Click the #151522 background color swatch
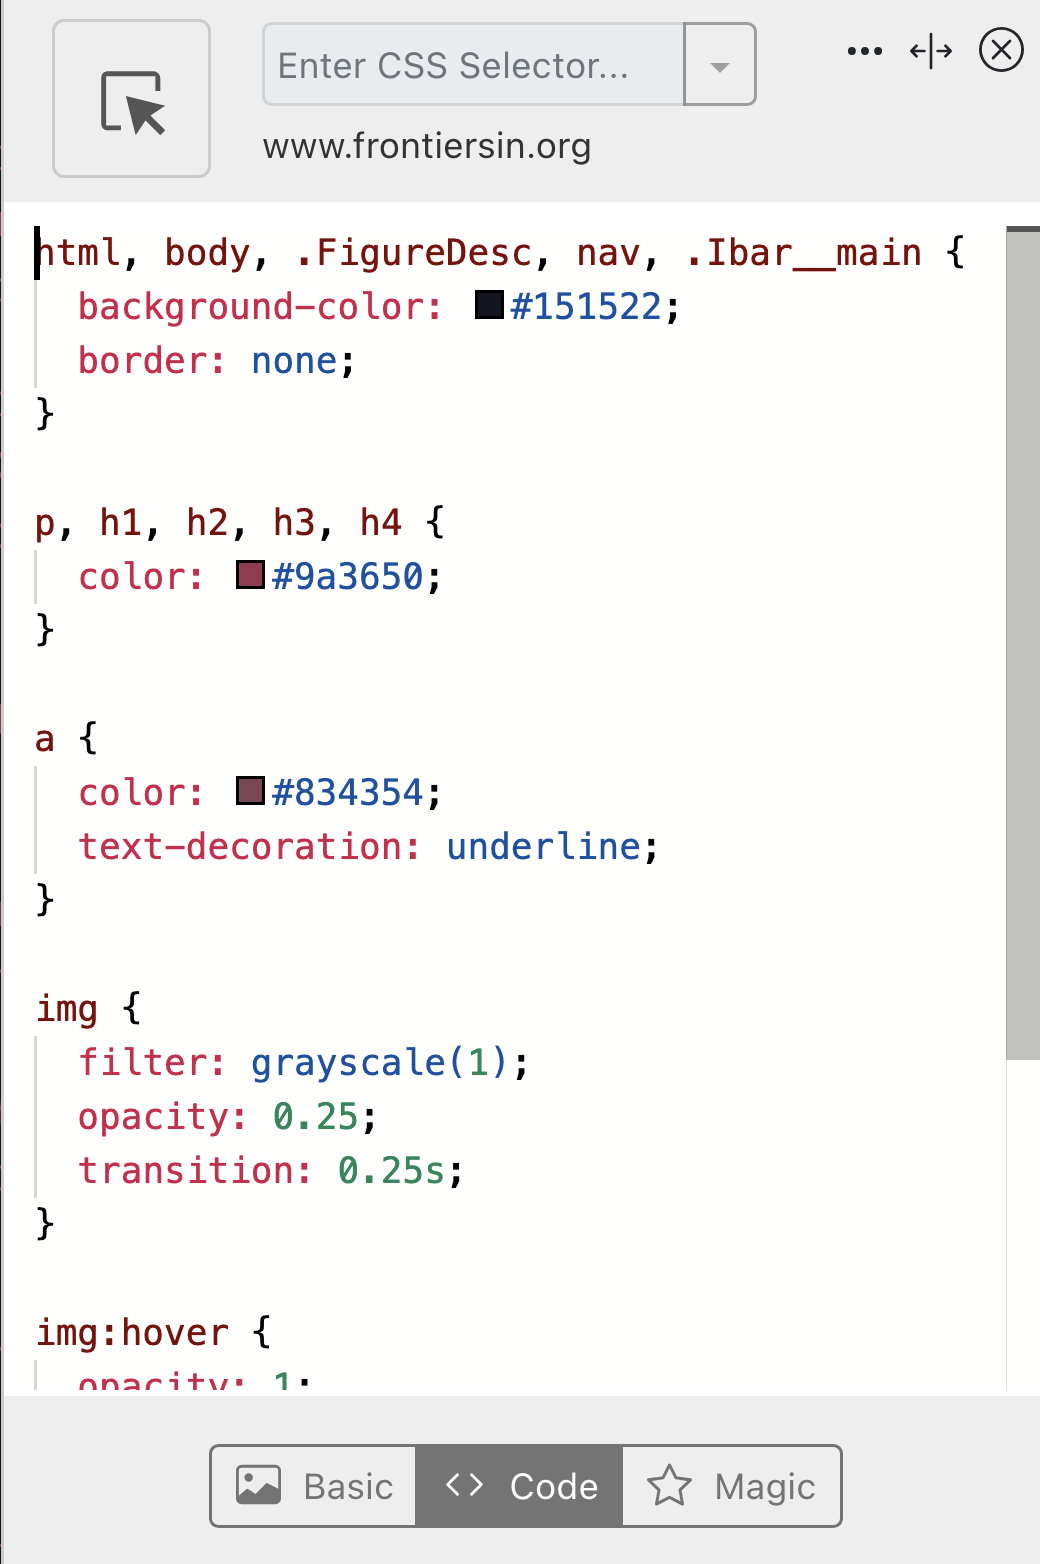This screenshot has width=1040, height=1564. [489, 305]
